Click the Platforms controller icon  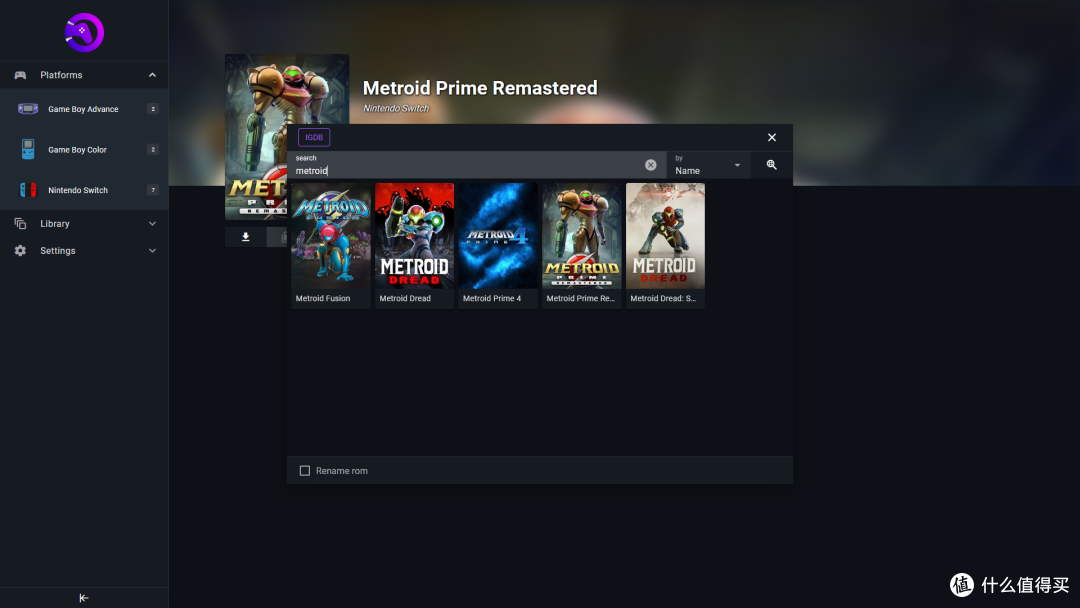20,75
